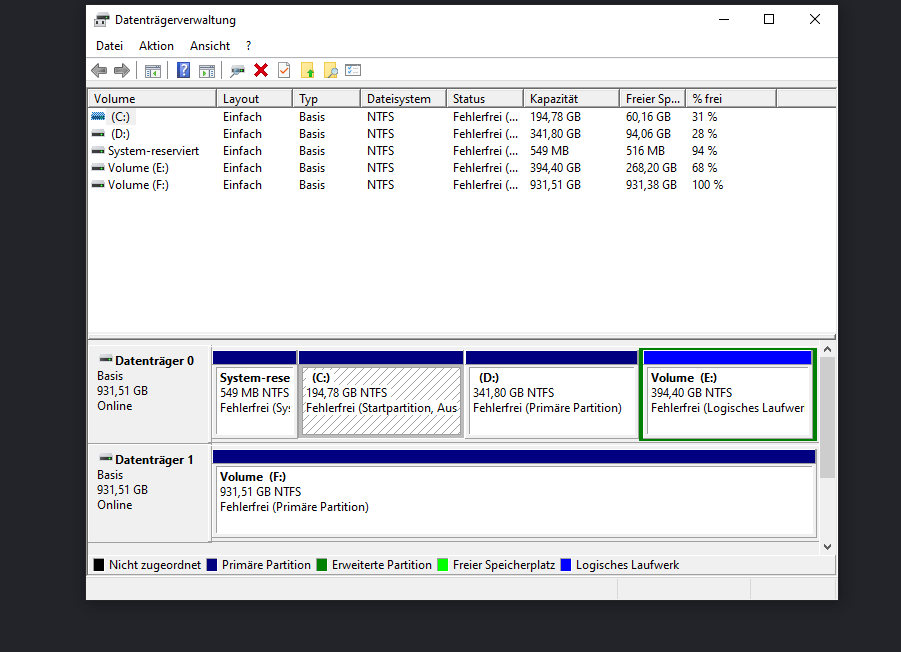This screenshot has width=901, height=652.
Task: Select the System-rese partition block on Datenträger 0
Action: (255, 394)
